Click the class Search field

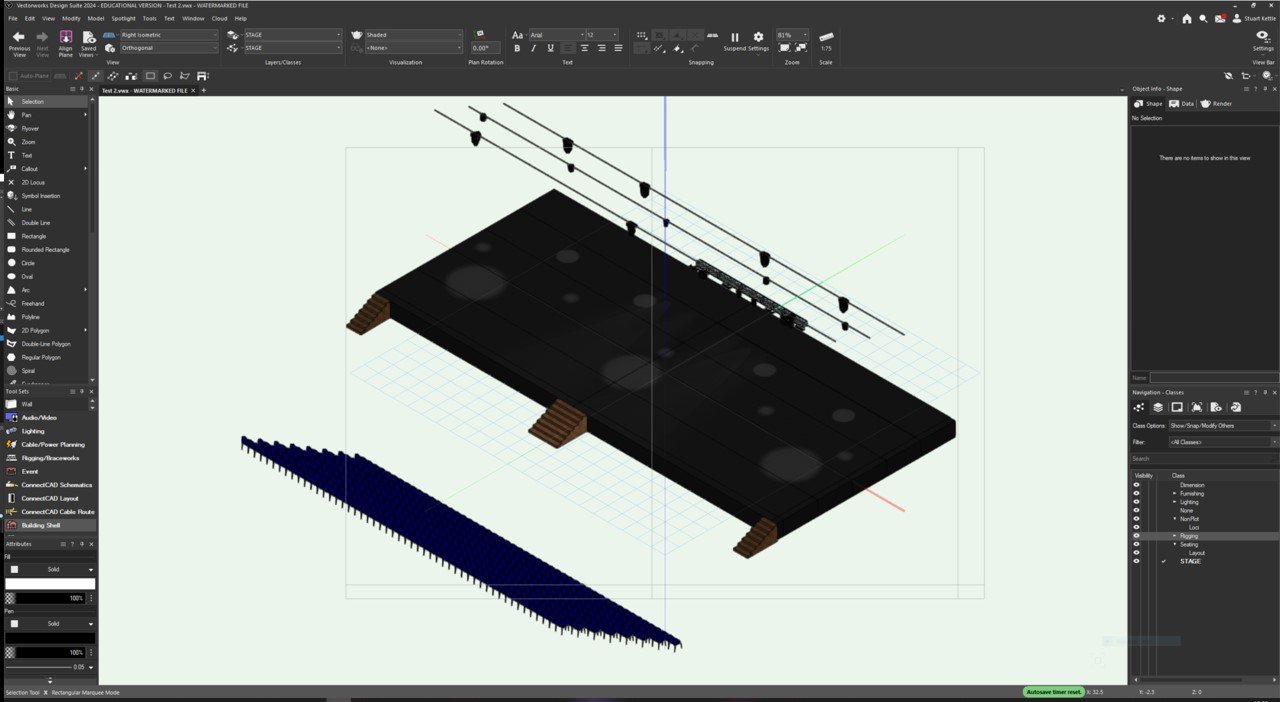tap(1203, 459)
